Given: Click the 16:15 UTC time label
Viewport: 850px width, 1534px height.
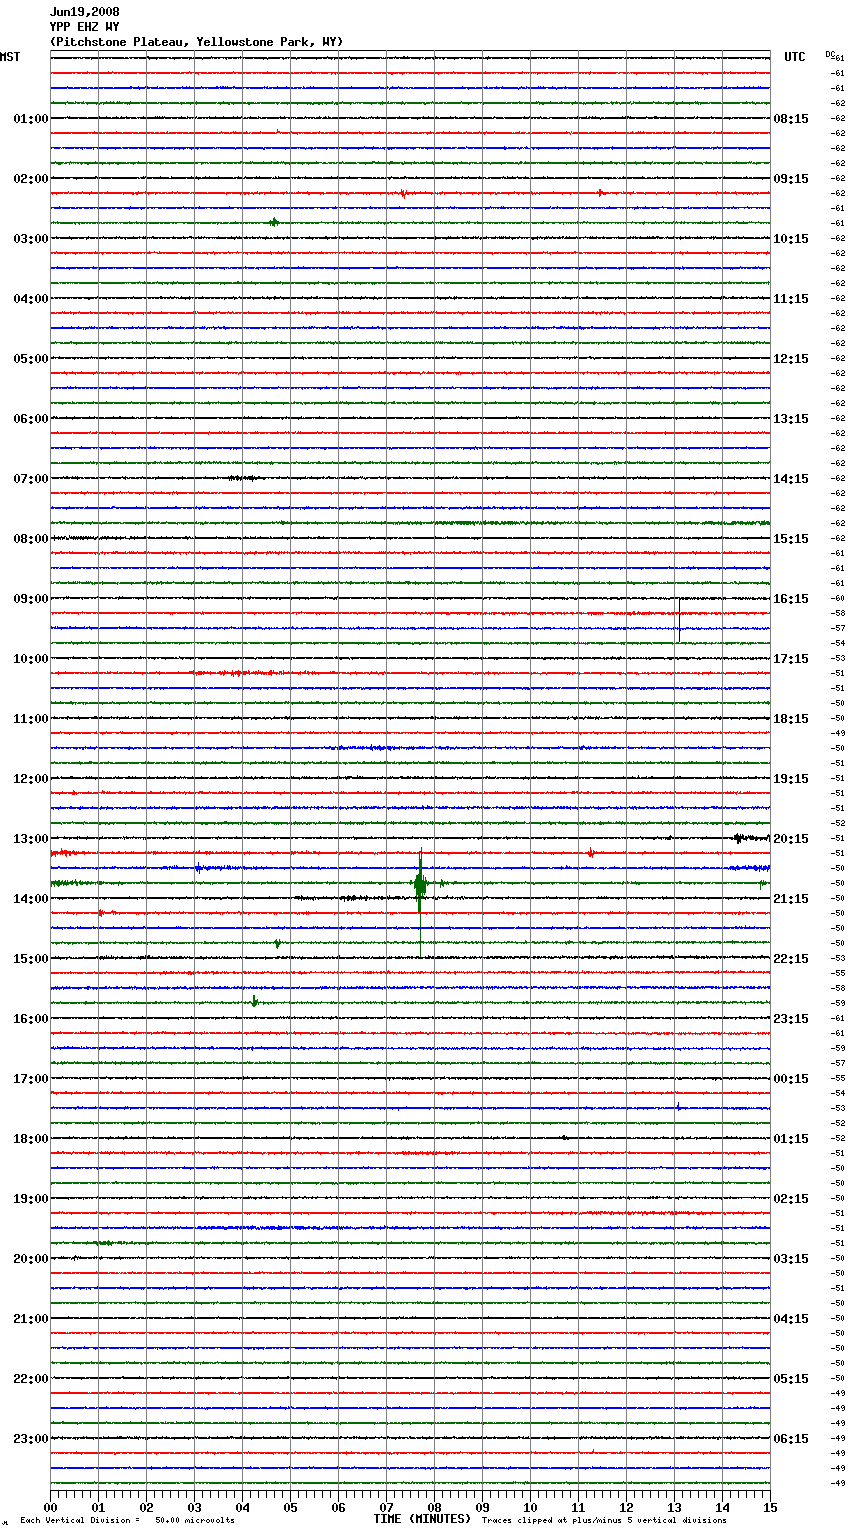Looking at the screenshot, I should [x=791, y=599].
